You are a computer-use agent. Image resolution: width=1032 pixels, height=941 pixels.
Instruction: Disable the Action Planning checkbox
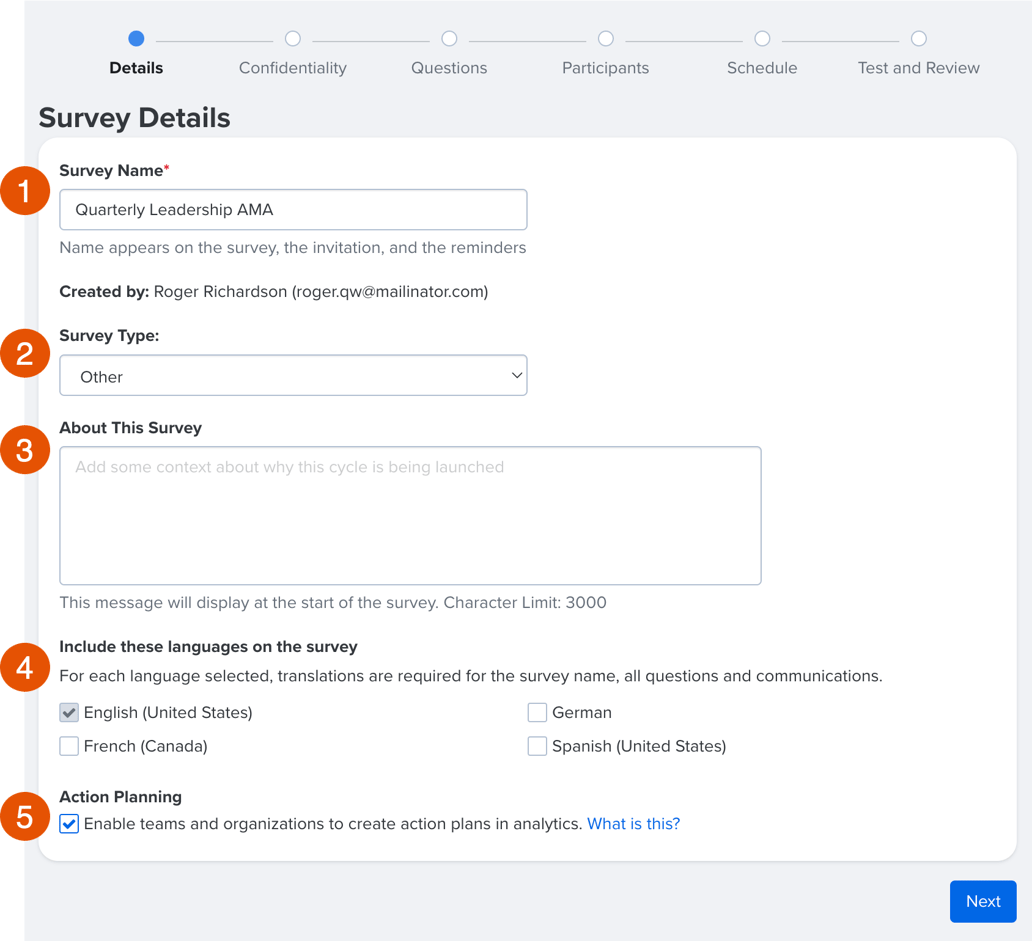pos(68,823)
